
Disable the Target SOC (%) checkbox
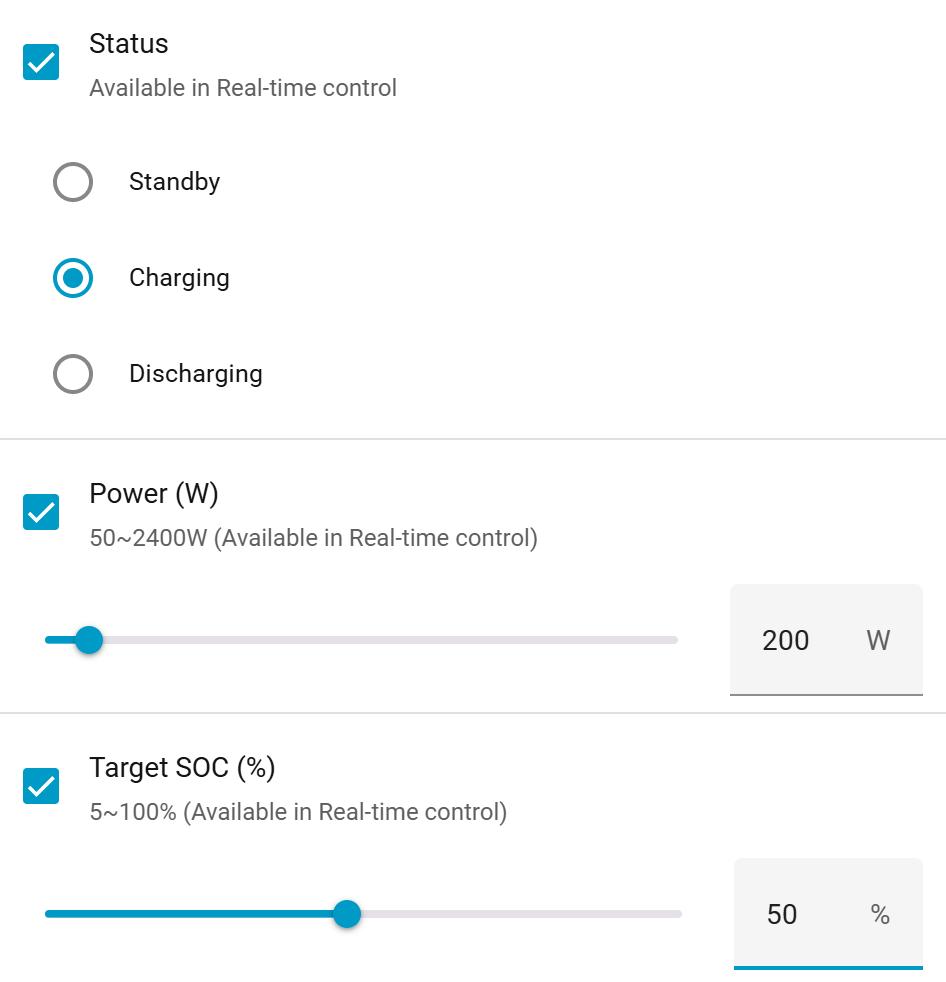tap(41, 786)
